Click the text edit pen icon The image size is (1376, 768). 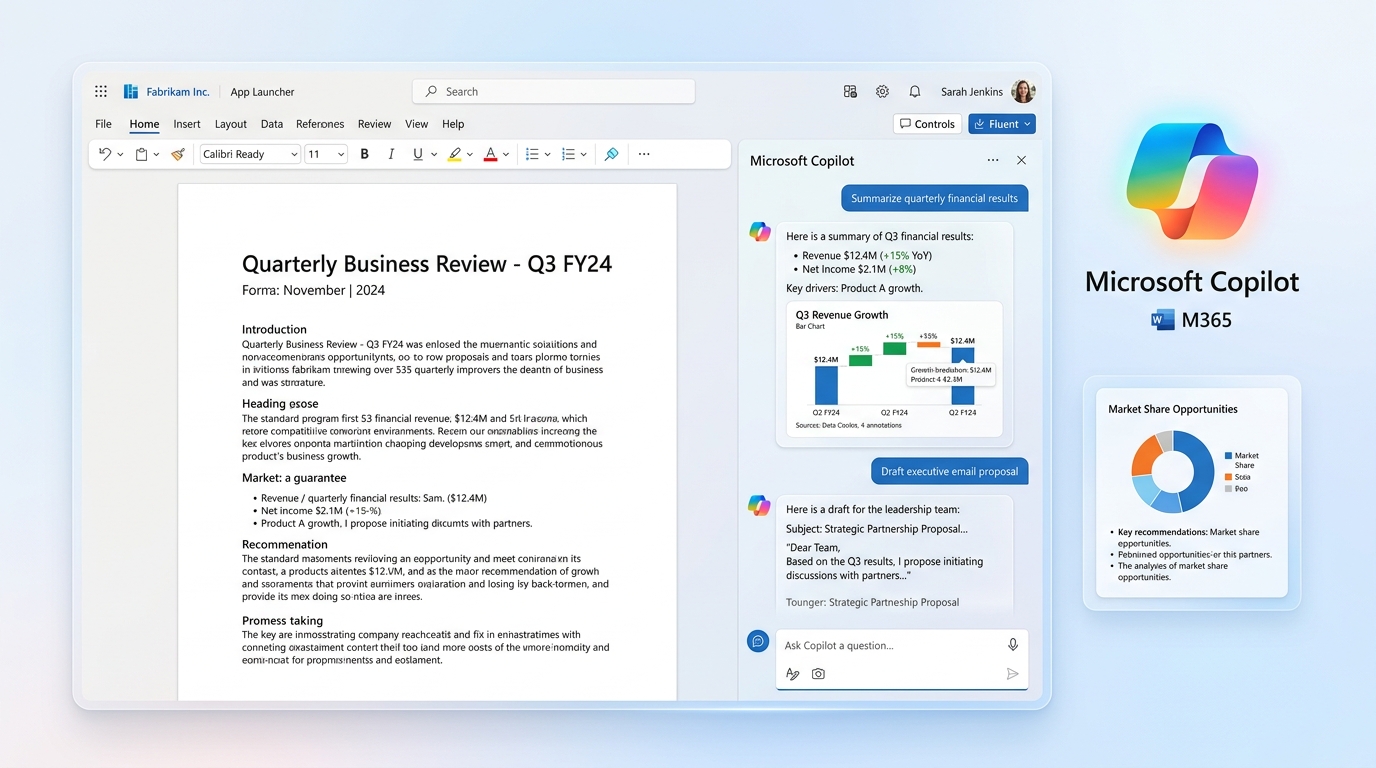pyautogui.click(x=792, y=674)
